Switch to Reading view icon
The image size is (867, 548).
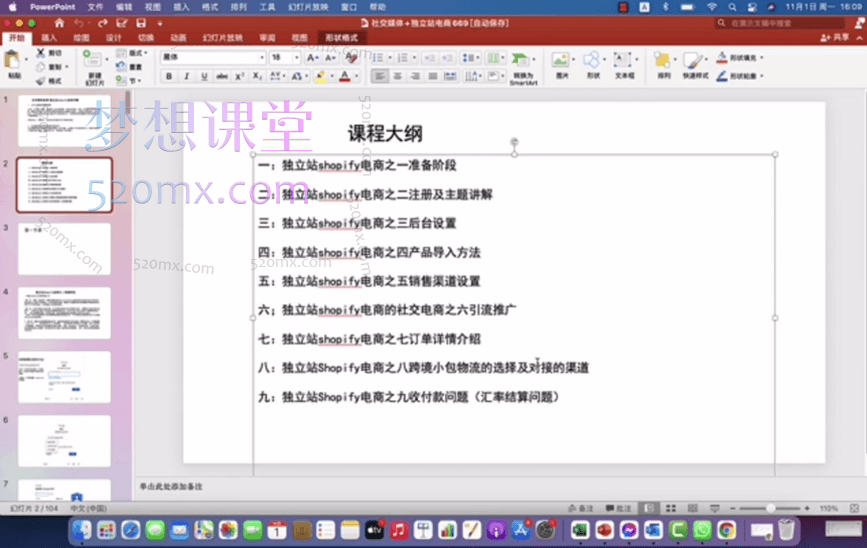692,508
